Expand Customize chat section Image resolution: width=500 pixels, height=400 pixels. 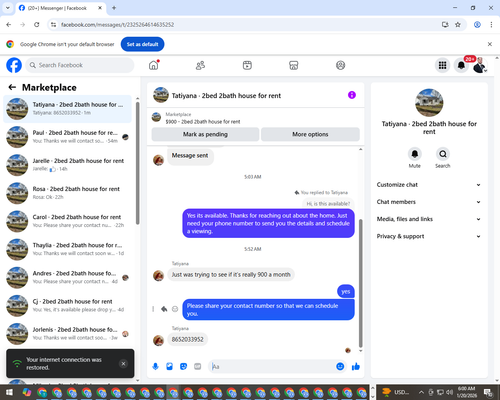pos(429,185)
